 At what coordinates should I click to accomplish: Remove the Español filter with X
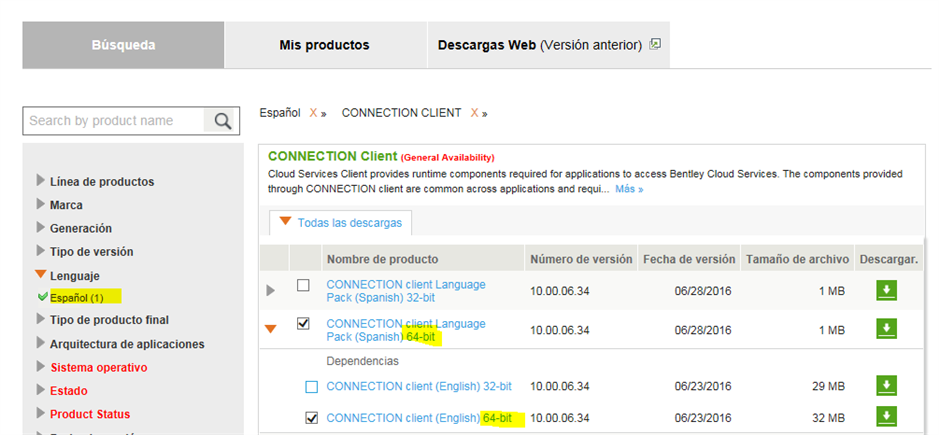click(313, 113)
